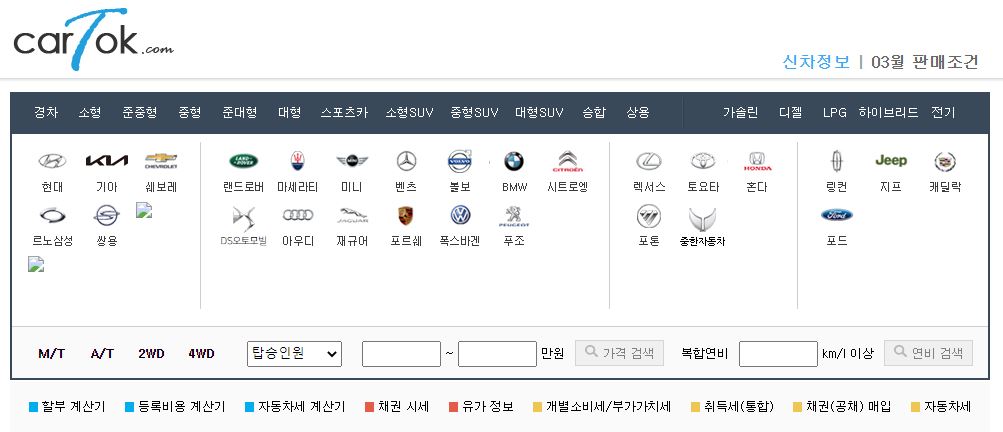Open the Mercedes-Benz (벤츠) star logo
Screen dimensions: 1003x432
pyautogui.click(x=406, y=161)
